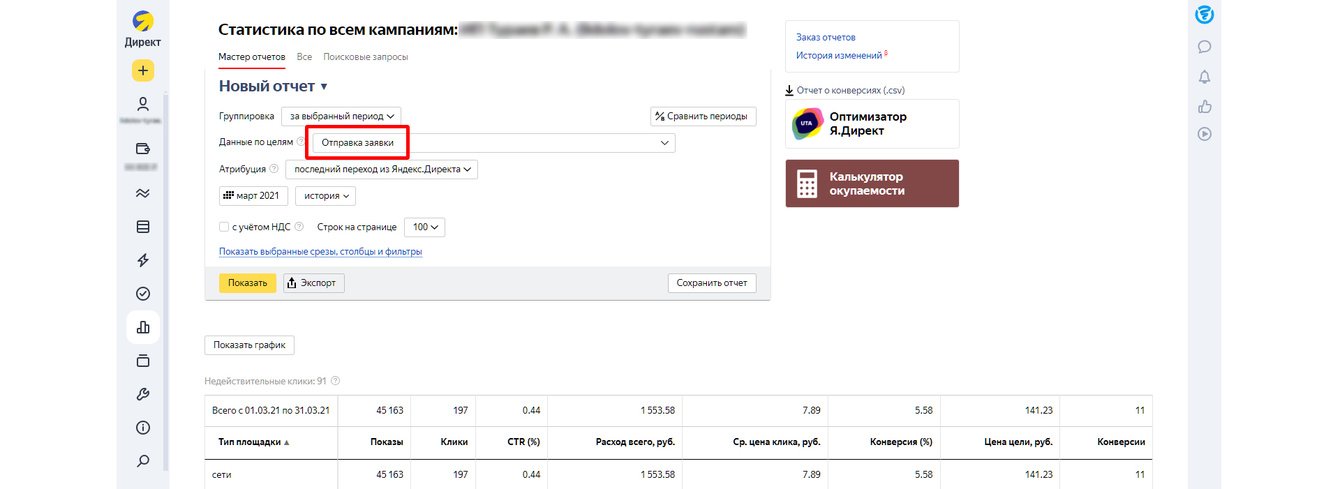
Task: Switch to the 'Поисковые запросы' tab
Action: (365, 57)
